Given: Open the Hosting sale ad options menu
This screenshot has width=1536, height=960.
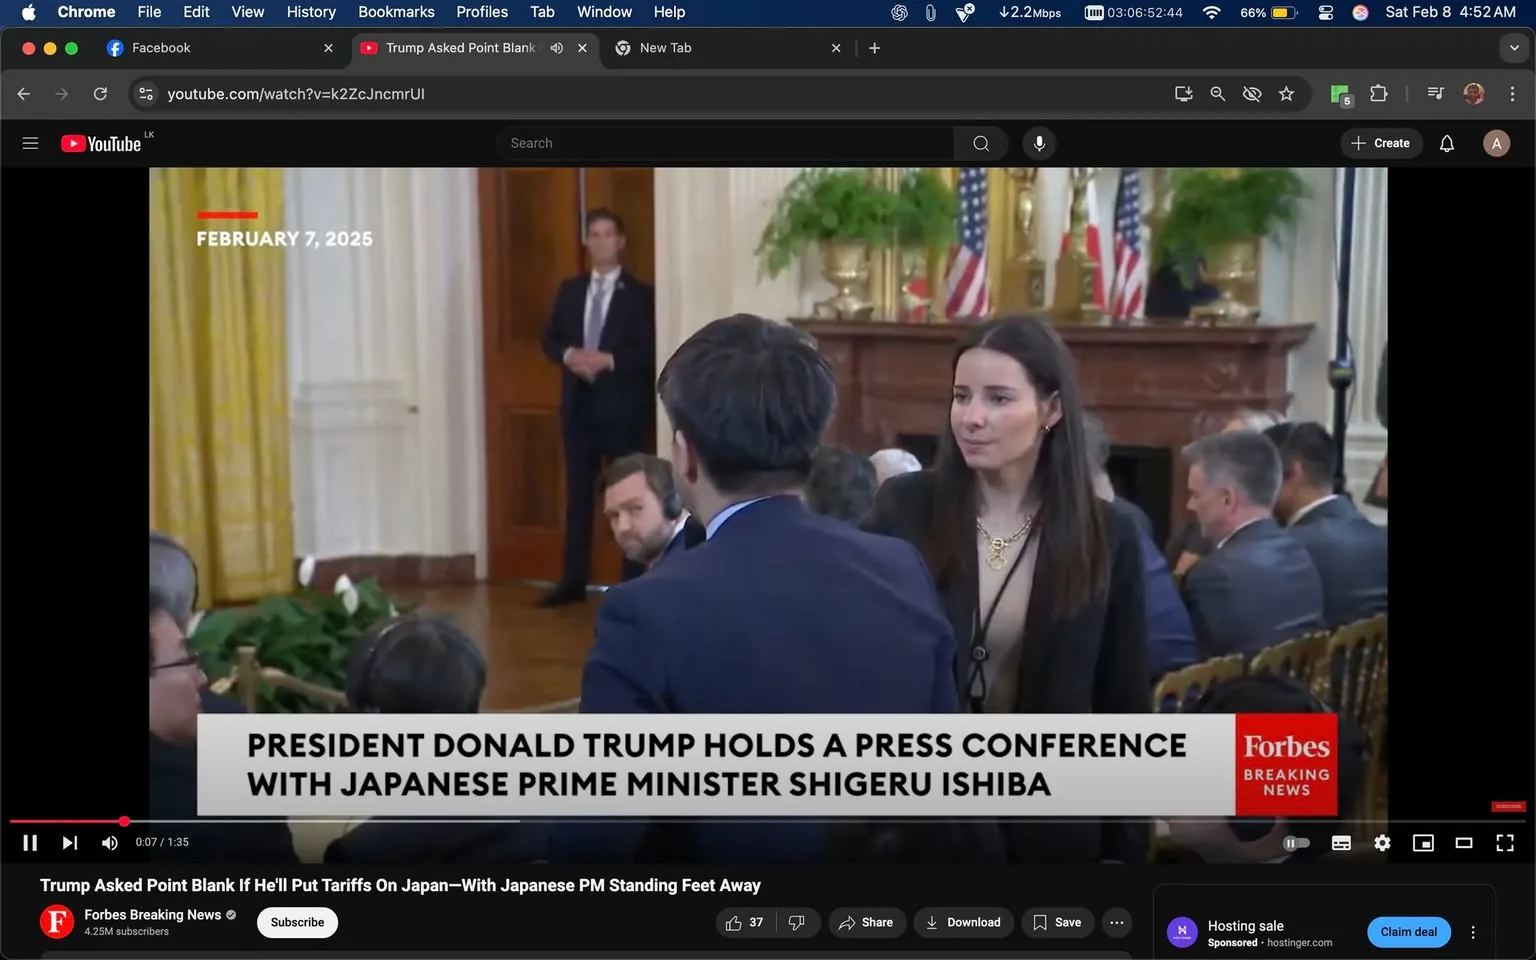Looking at the screenshot, I should [x=1472, y=931].
